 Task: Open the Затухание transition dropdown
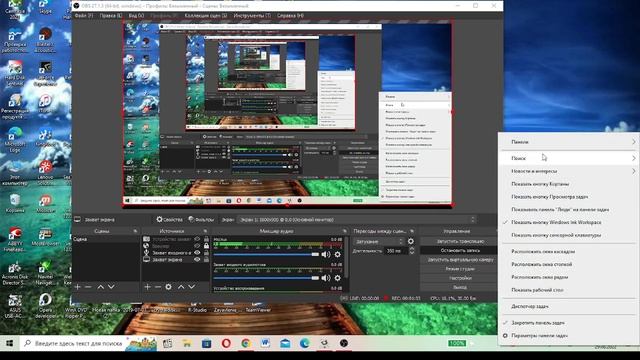tap(378, 241)
